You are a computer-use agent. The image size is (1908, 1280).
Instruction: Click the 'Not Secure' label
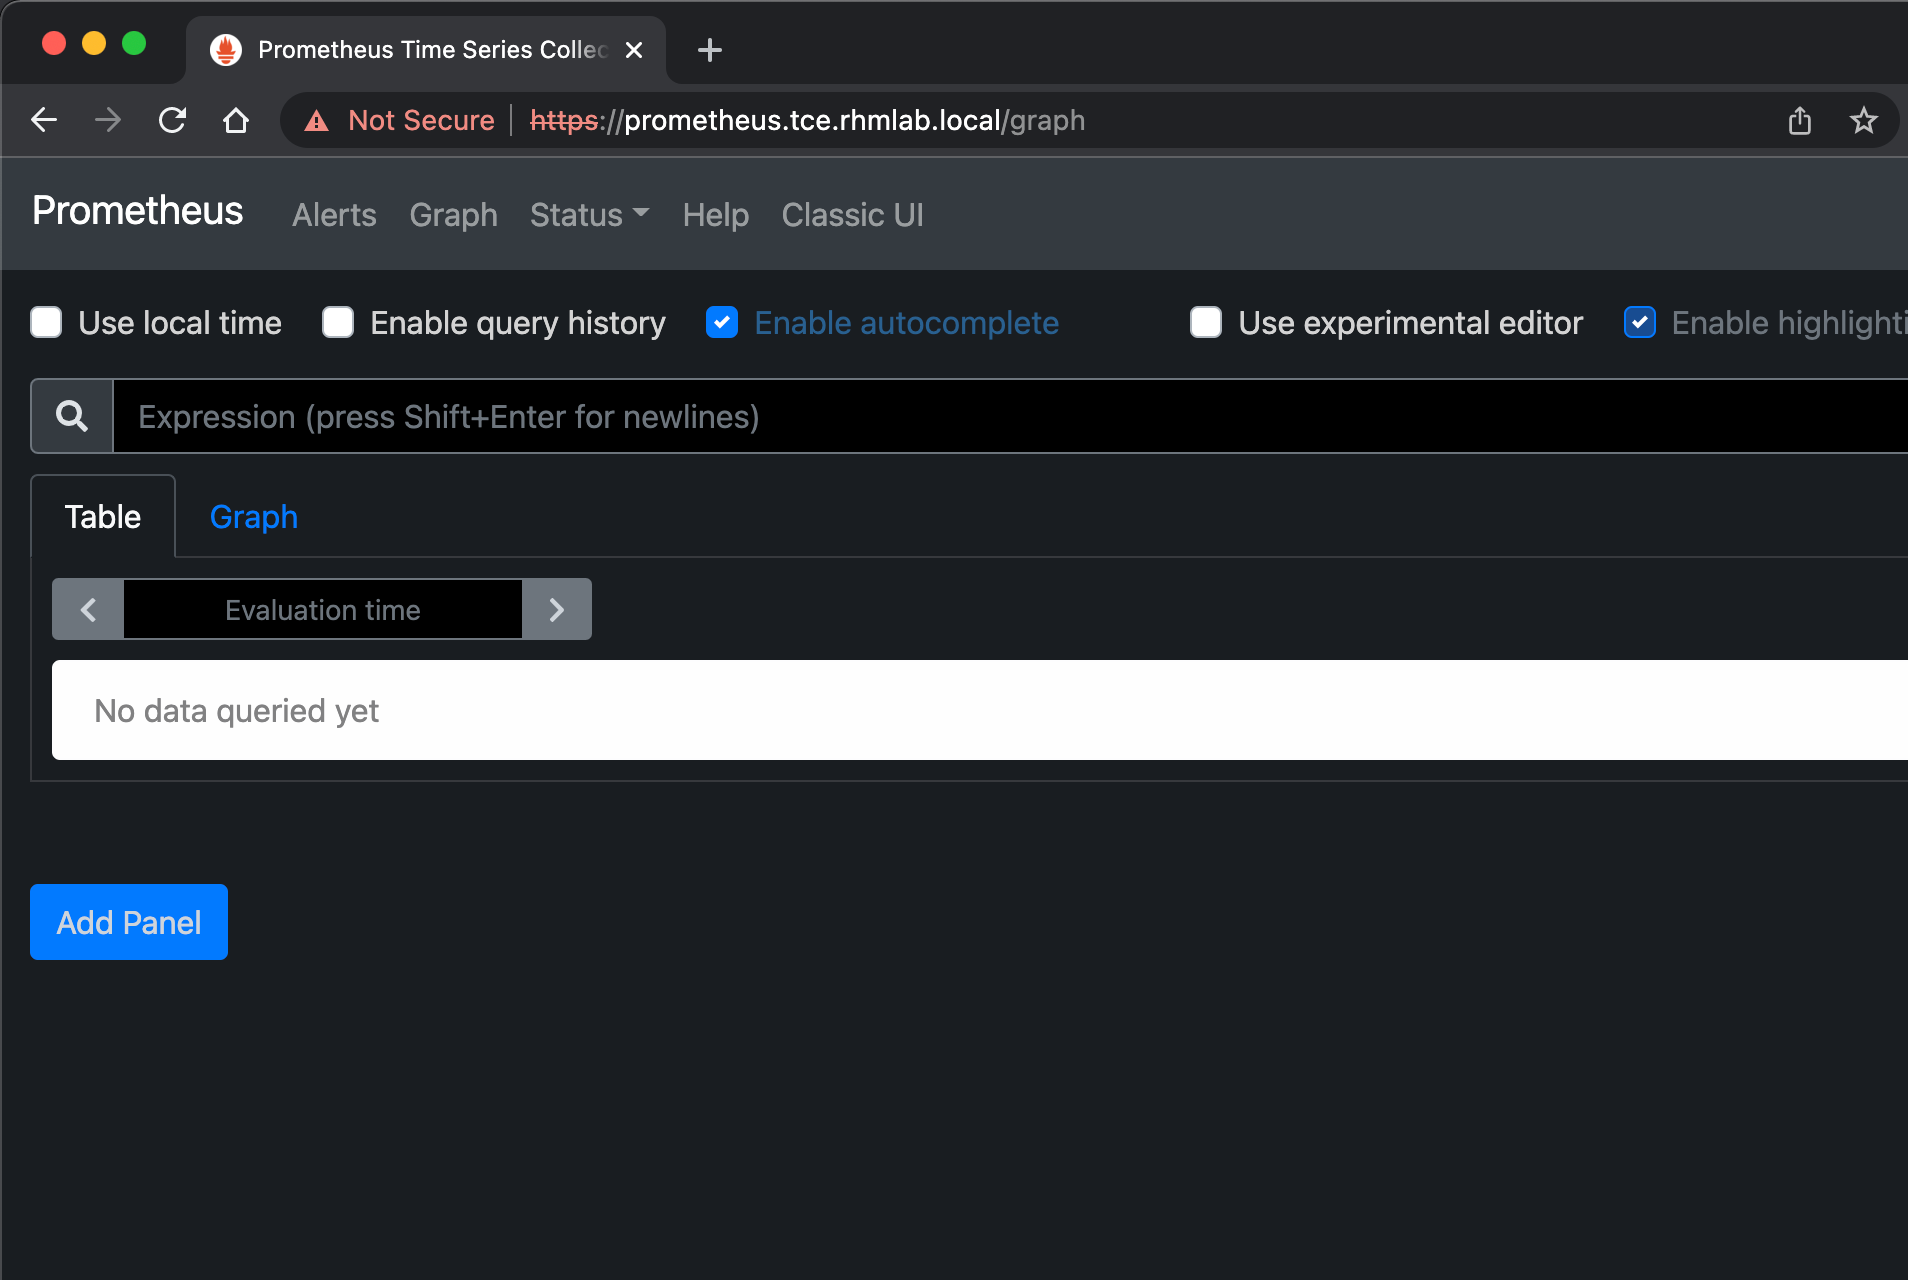tap(421, 121)
